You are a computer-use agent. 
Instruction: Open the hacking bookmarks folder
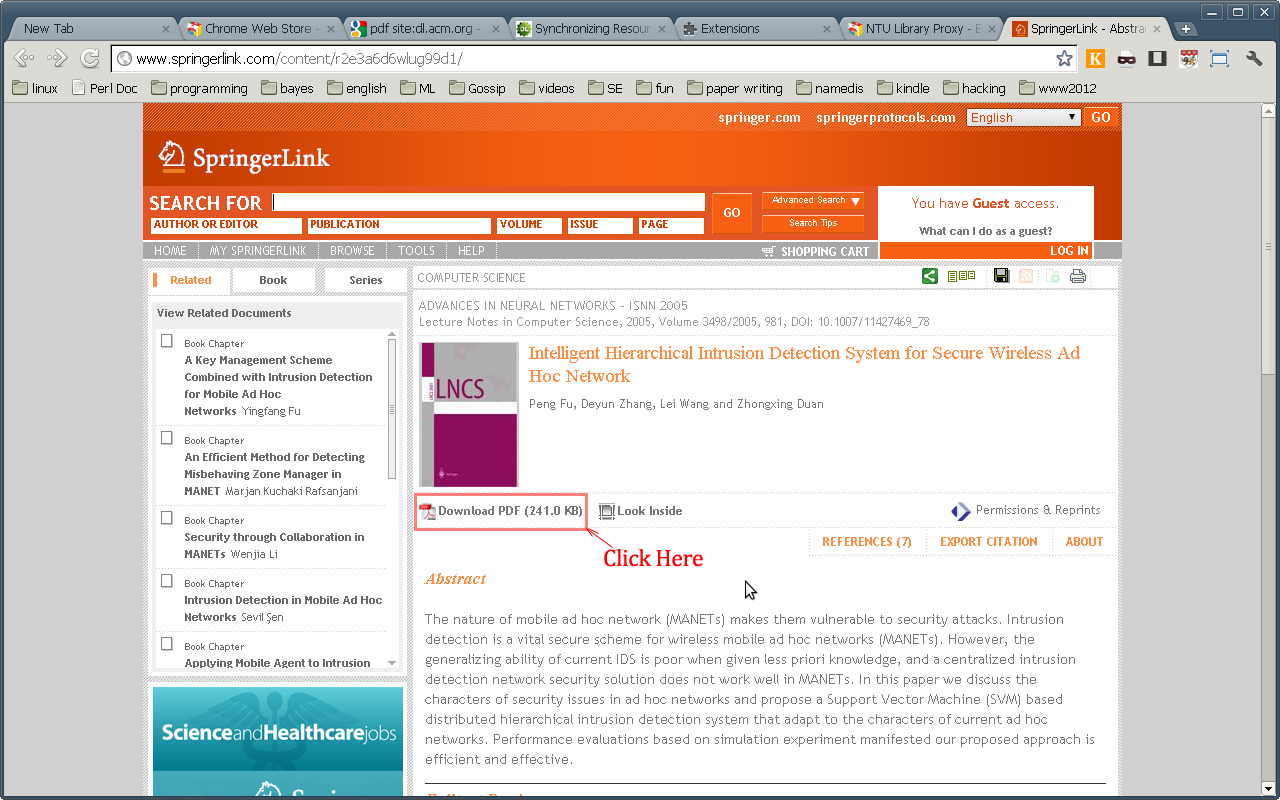(974, 88)
